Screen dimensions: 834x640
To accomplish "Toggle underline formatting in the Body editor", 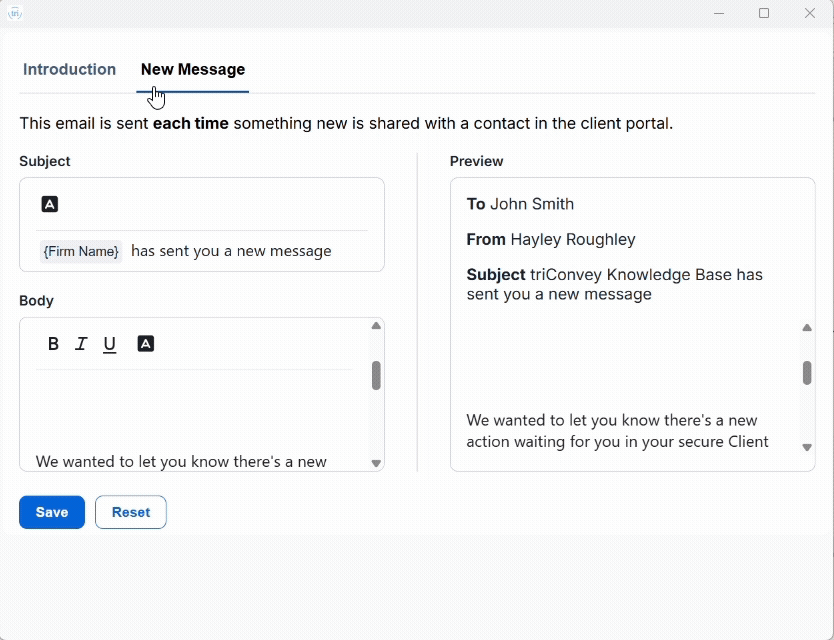I will [110, 344].
